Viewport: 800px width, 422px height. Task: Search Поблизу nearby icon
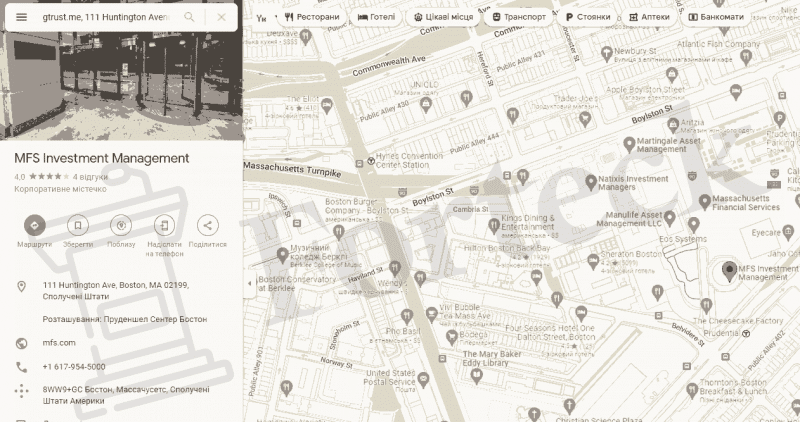coord(121,225)
